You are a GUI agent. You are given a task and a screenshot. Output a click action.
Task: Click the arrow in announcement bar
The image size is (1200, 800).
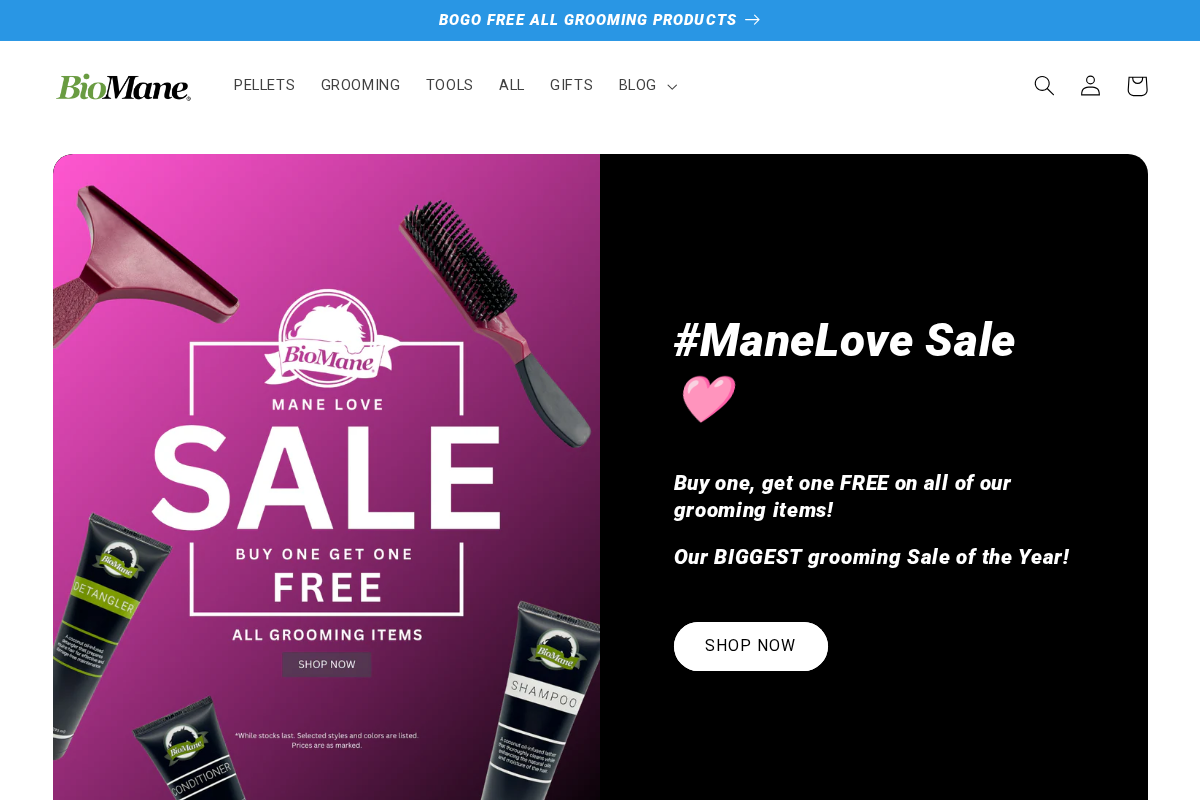coord(753,20)
